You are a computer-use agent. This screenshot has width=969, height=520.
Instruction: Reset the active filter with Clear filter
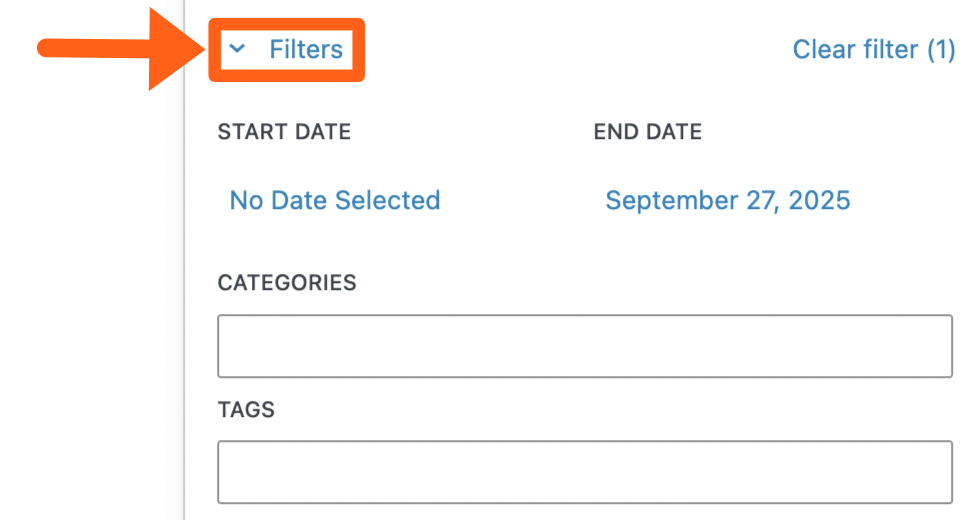(x=873, y=49)
